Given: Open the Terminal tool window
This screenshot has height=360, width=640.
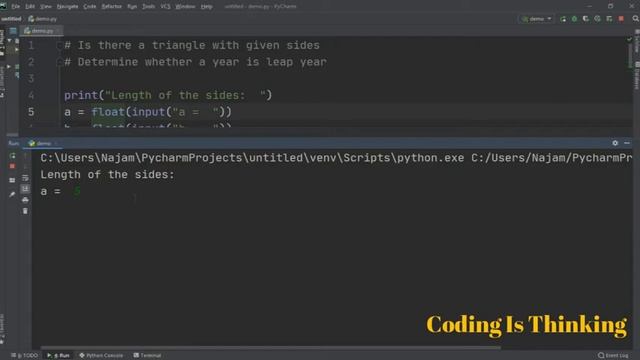Looking at the screenshot, I should [147, 356].
